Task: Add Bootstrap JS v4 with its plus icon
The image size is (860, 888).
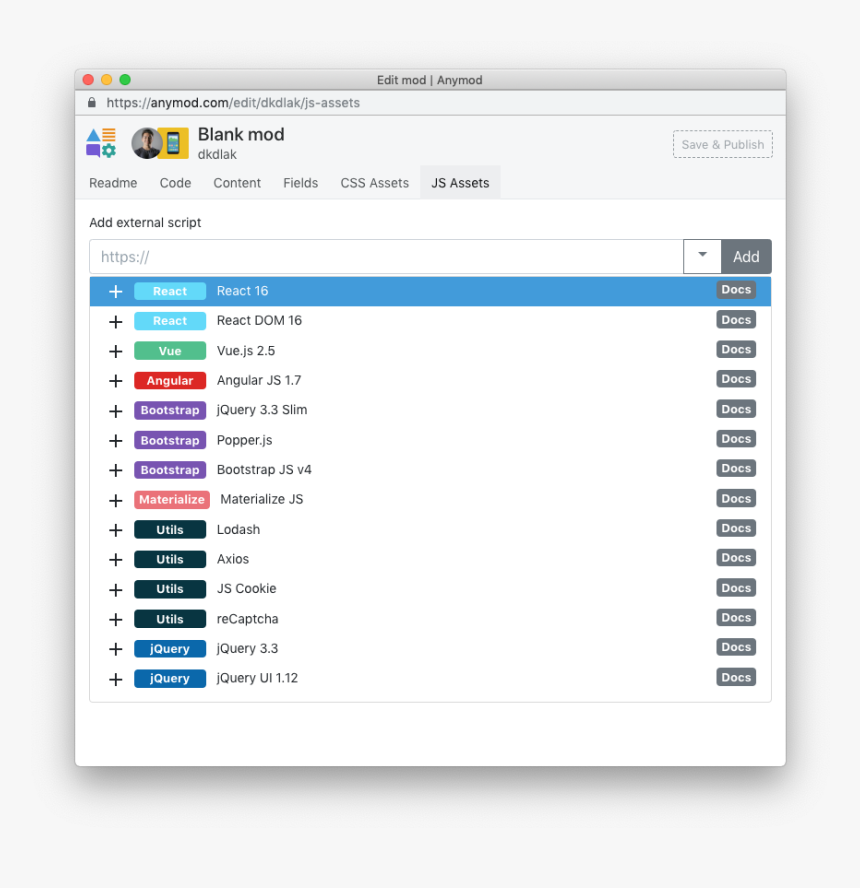Action: pos(115,469)
